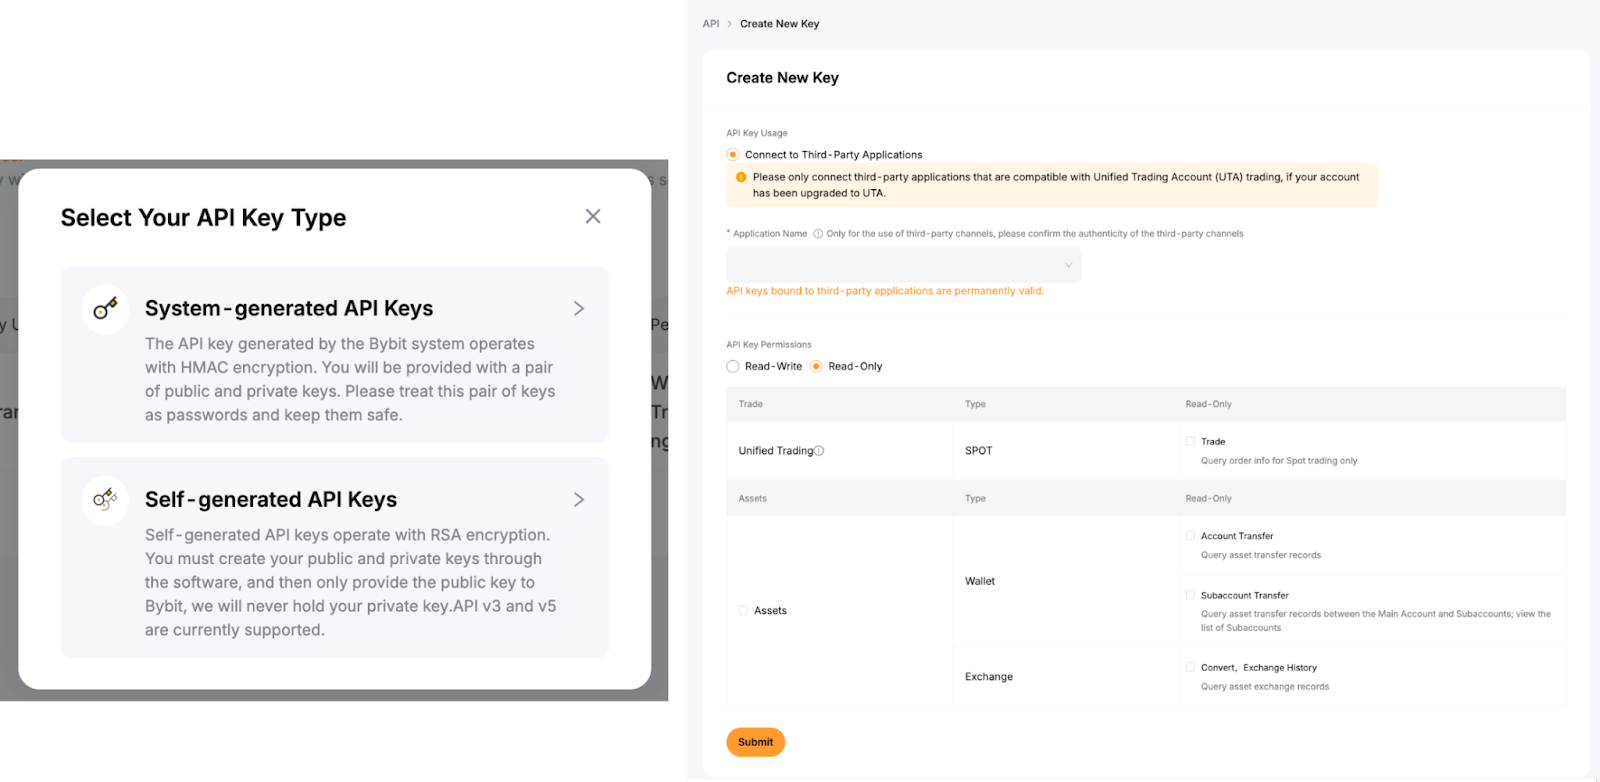Close the Select Your API Key Type dialog
This screenshot has width=1600, height=782.
click(593, 216)
